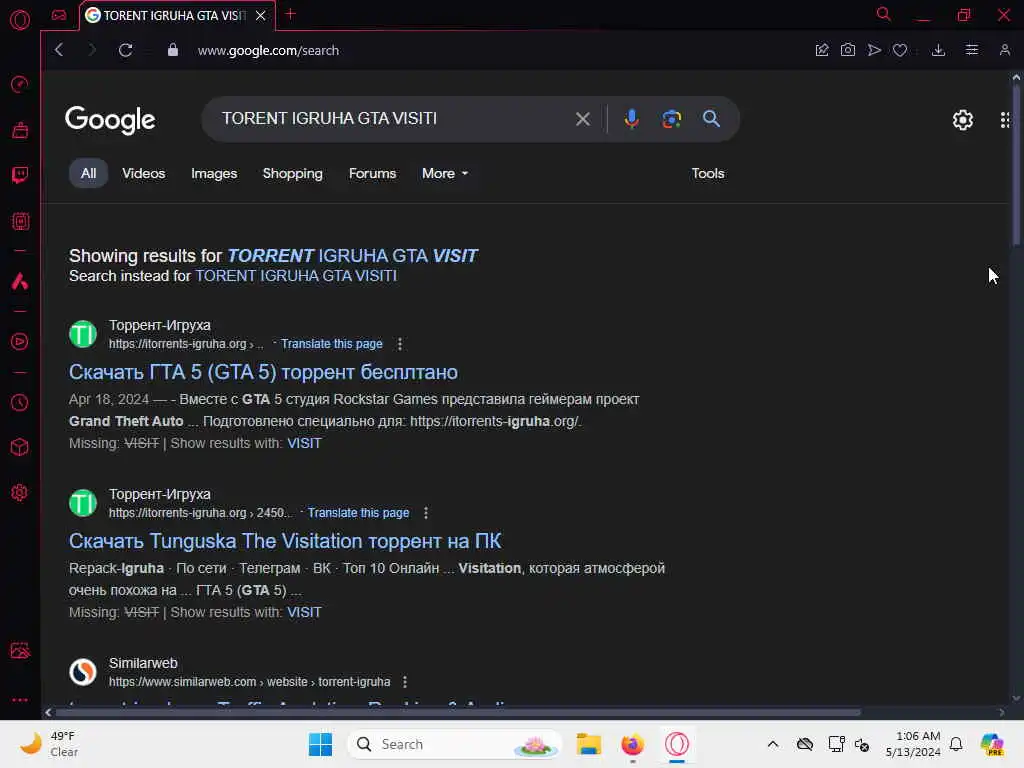Go back to previous page
Screen dimensions: 1024x768
[59, 50]
